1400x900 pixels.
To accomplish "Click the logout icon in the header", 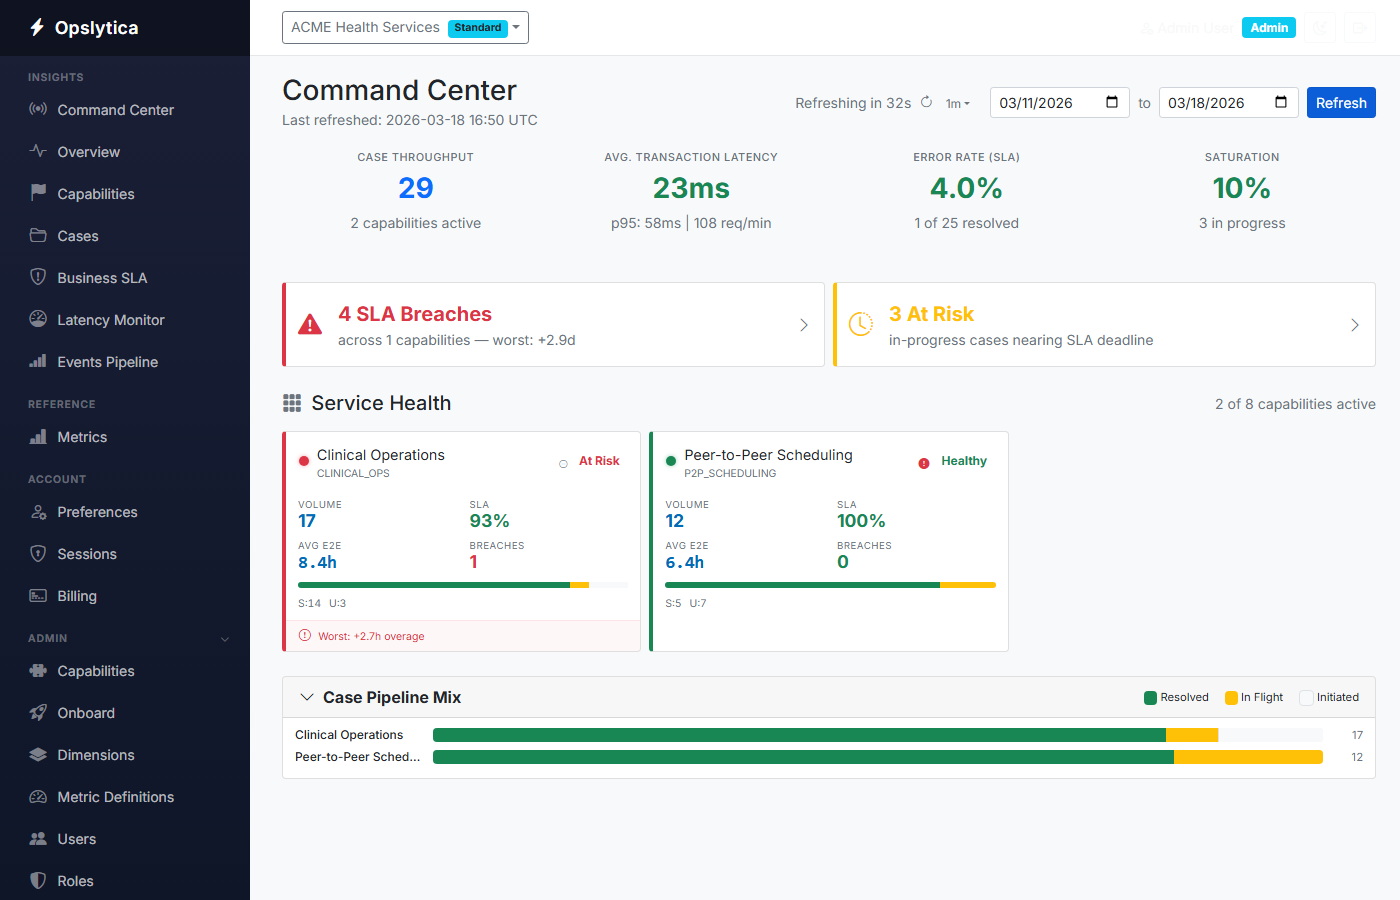I will (x=1360, y=28).
